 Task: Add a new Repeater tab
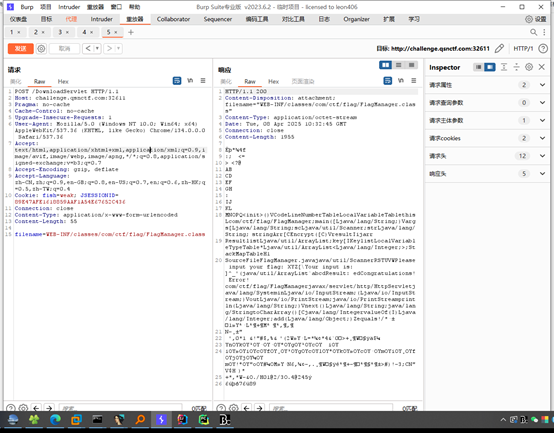point(131,32)
